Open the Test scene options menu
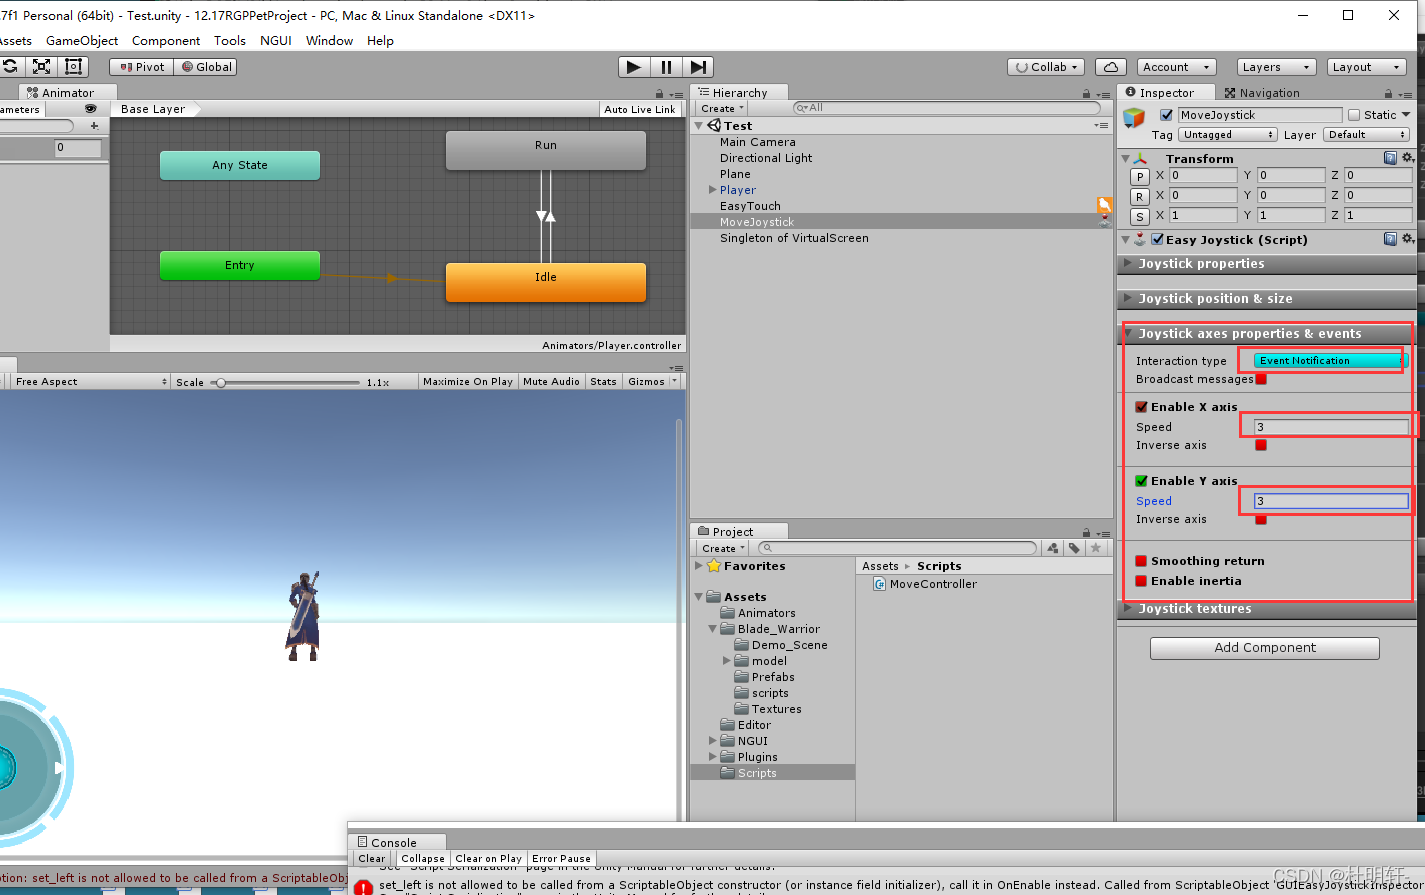Screen dimensions: 1425x895 point(1101,126)
